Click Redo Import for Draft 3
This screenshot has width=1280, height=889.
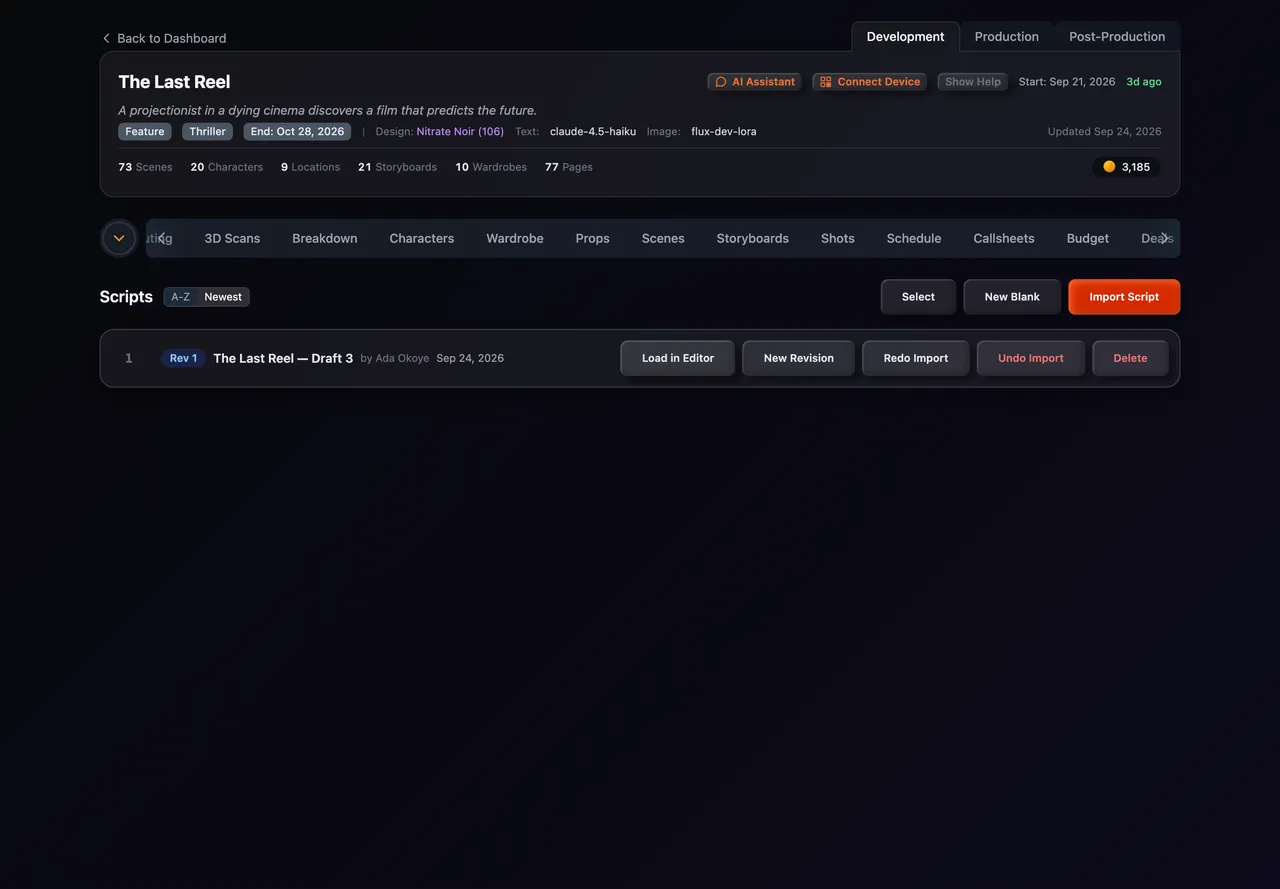coord(916,358)
